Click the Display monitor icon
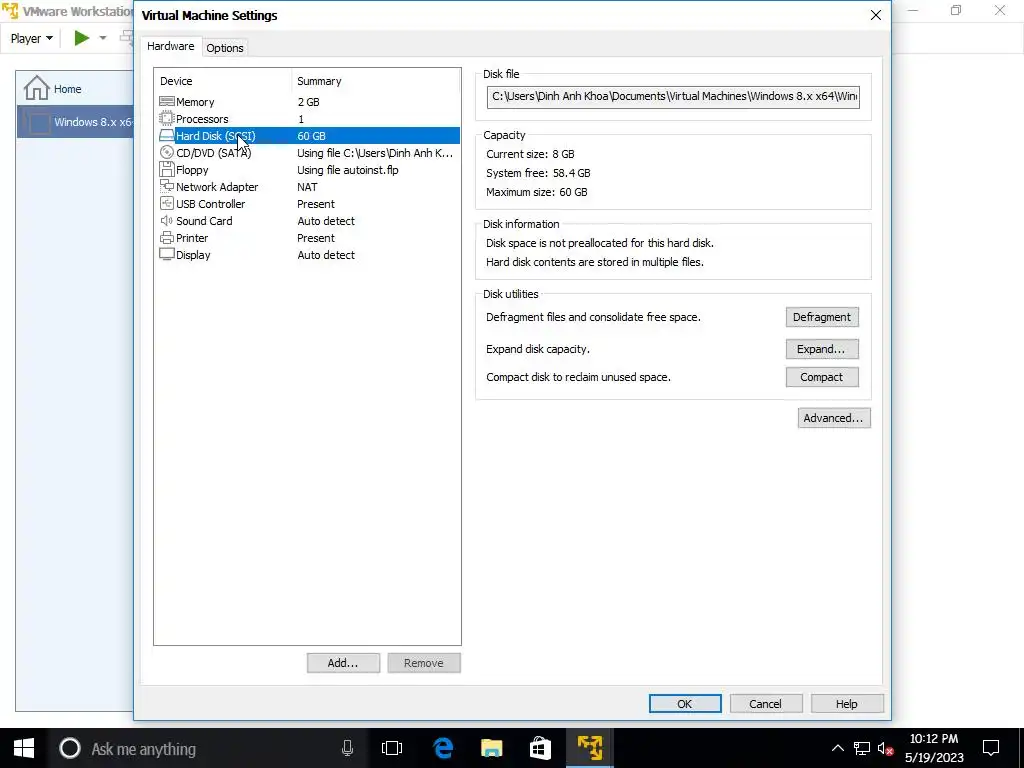The width and height of the screenshot is (1024, 768). [x=167, y=255]
